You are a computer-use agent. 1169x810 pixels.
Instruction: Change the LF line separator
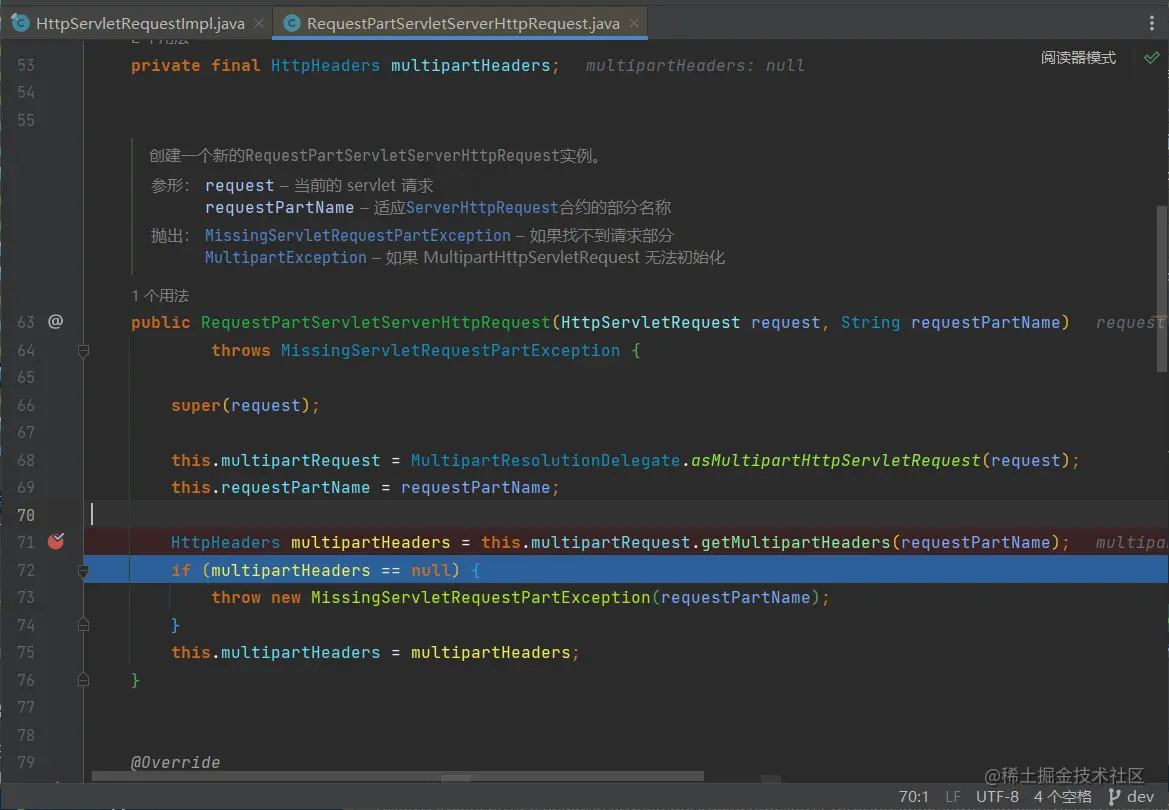952,797
